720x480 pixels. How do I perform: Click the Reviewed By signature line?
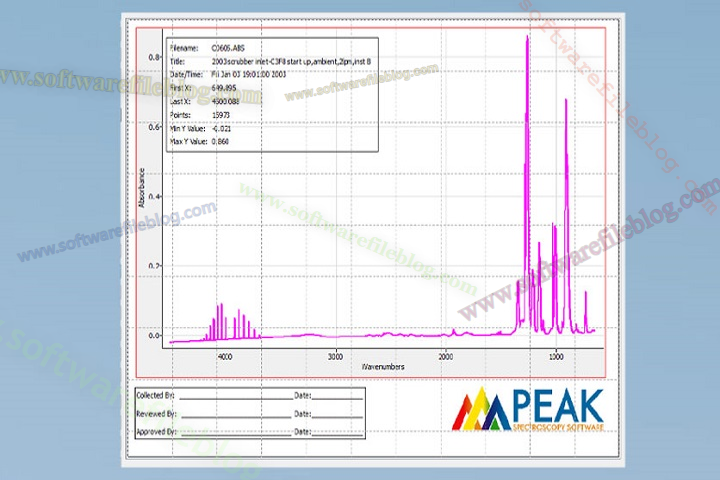tap(235, 415)
